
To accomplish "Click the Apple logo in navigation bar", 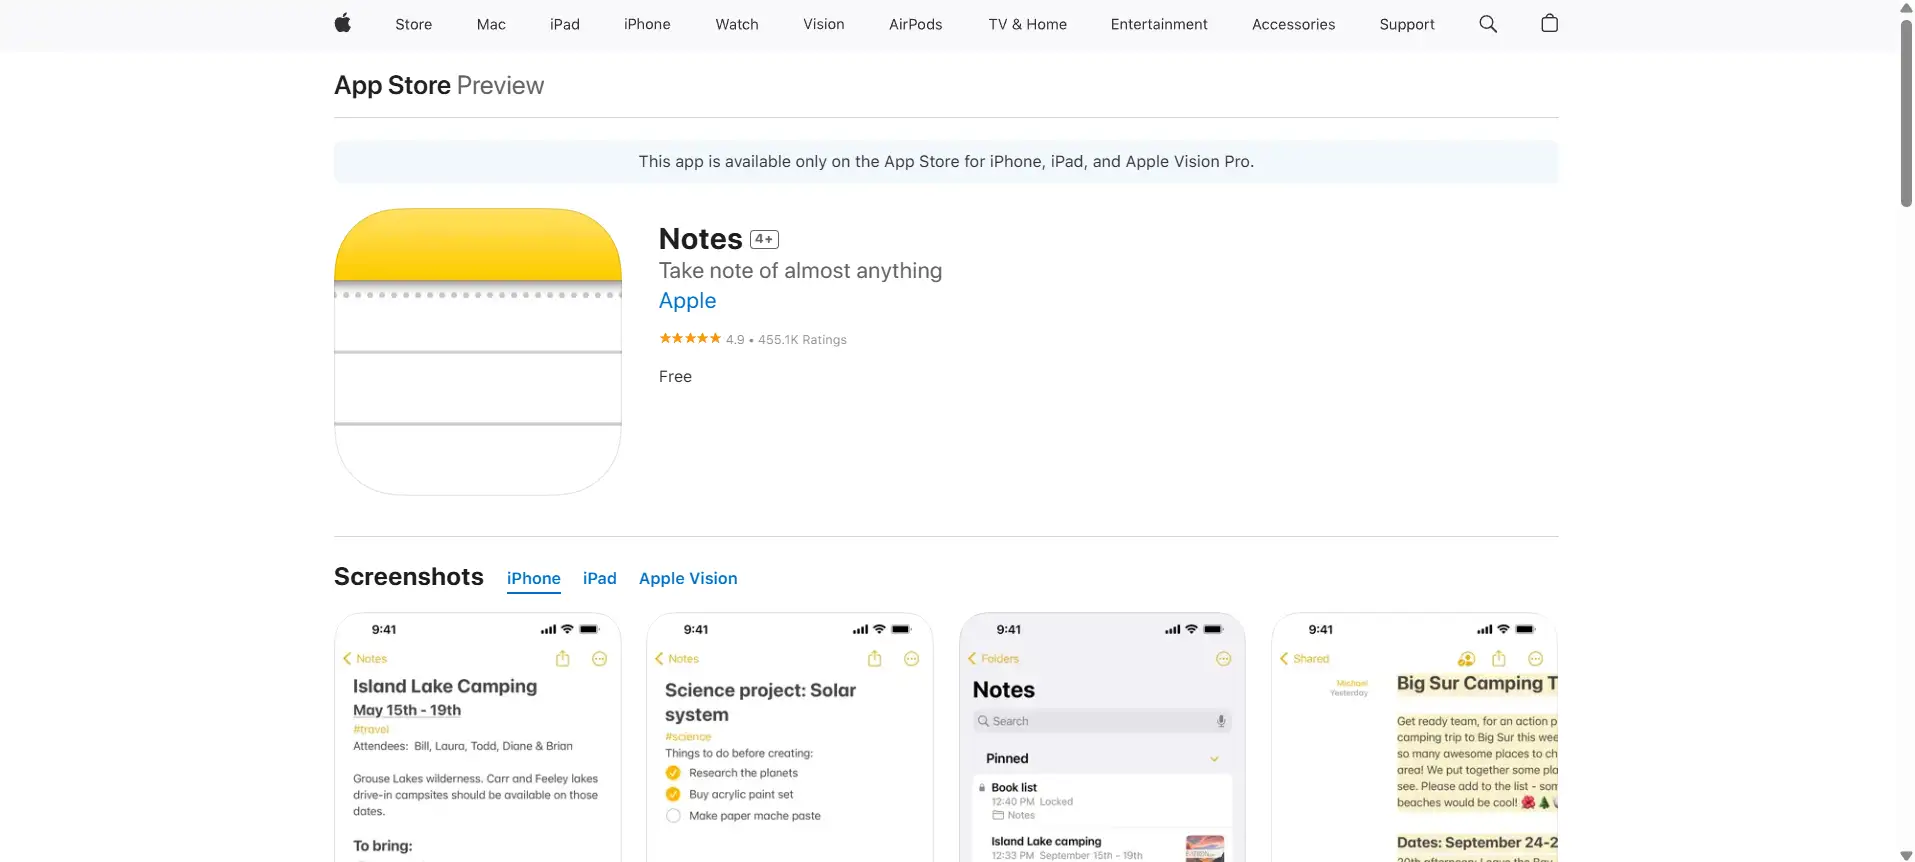I will (342, 24).
